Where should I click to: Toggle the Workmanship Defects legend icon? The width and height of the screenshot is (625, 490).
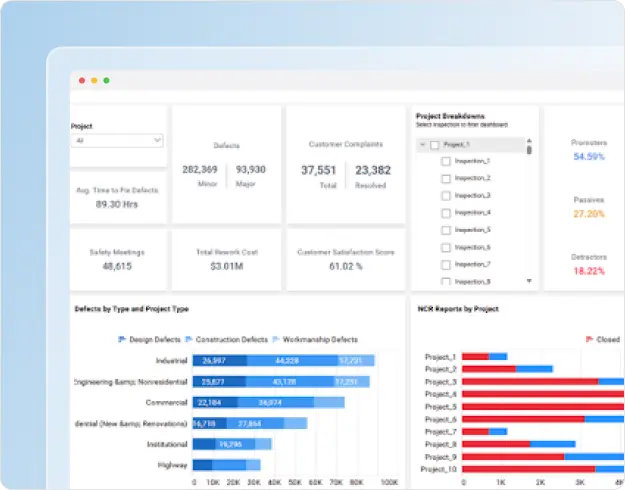[276, 339]
